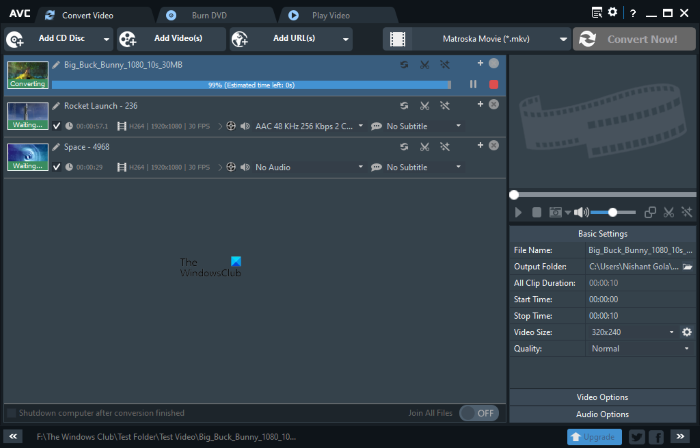Click the refresh icon on Big_Buck_Bunny row
Viewport: 700px width, 448px height.
[x=404, y=65]
